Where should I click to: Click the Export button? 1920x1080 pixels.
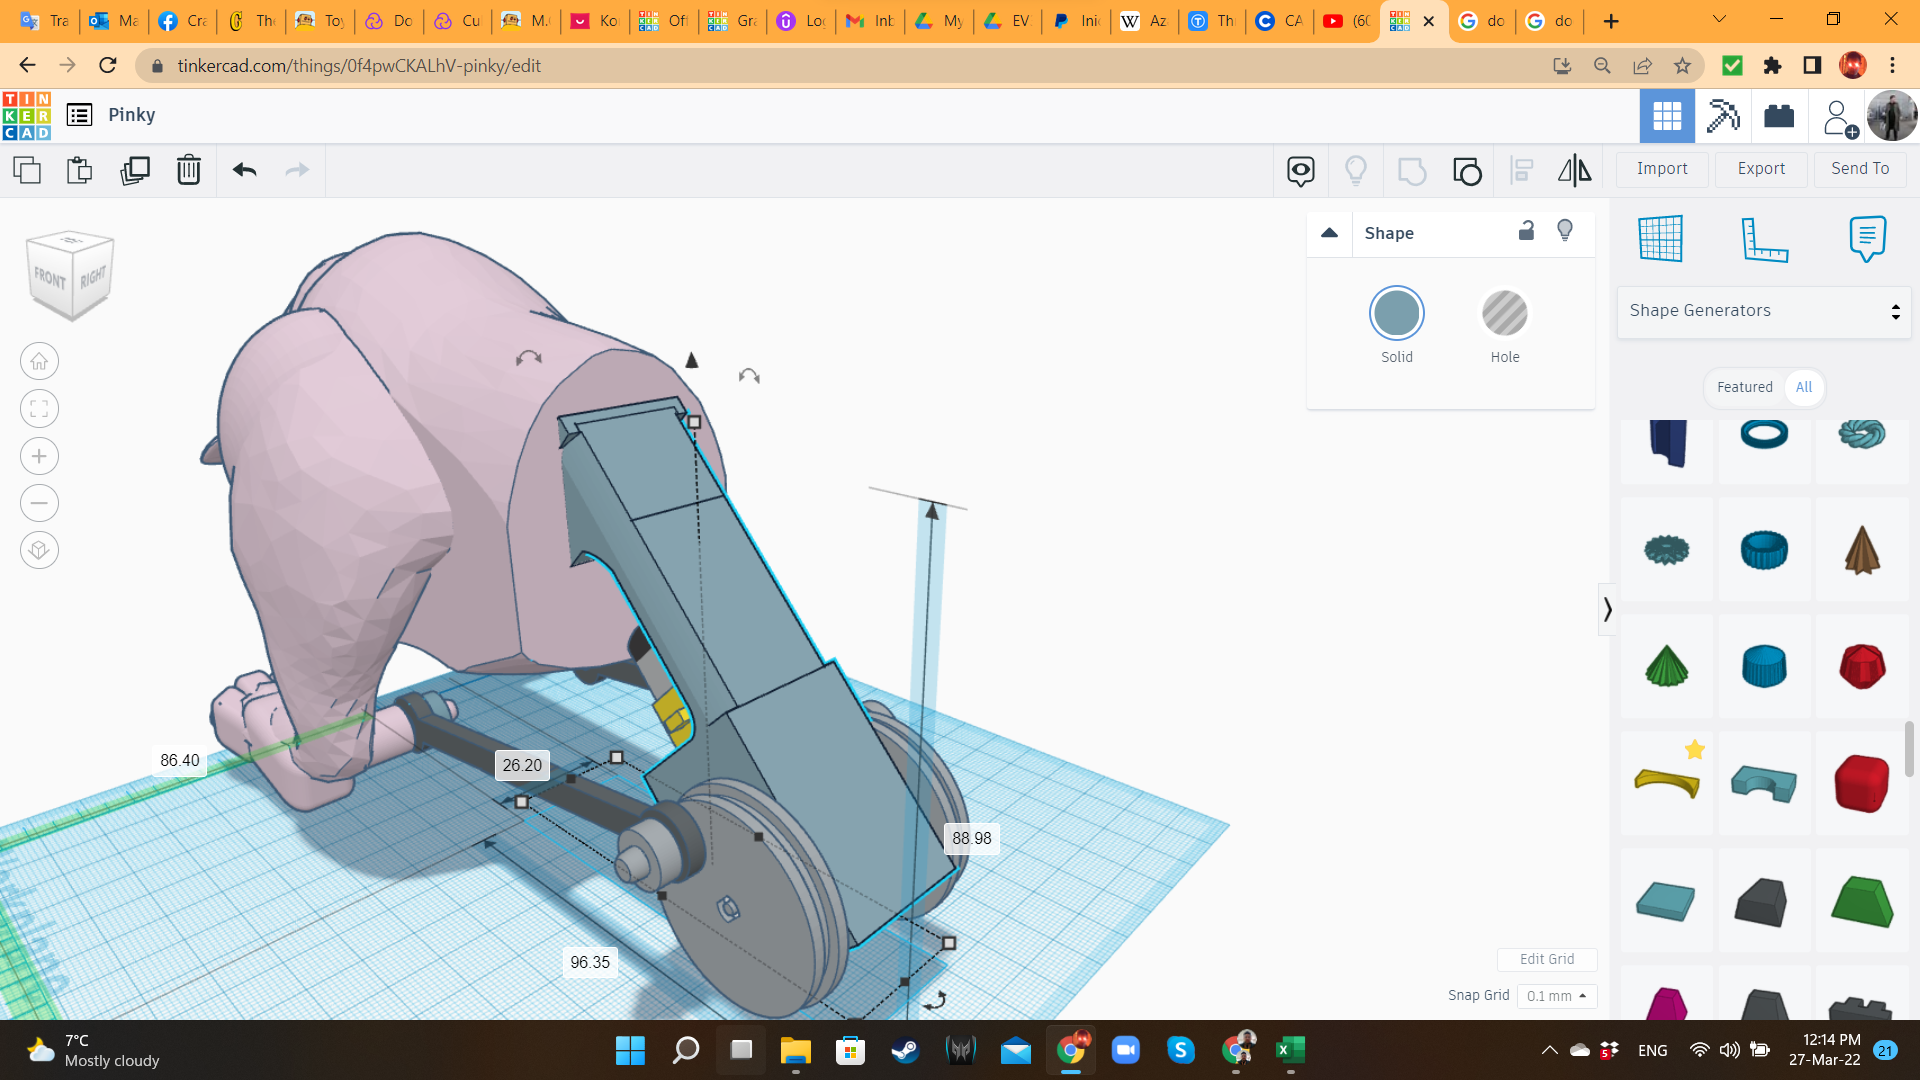click(1761, 169)
